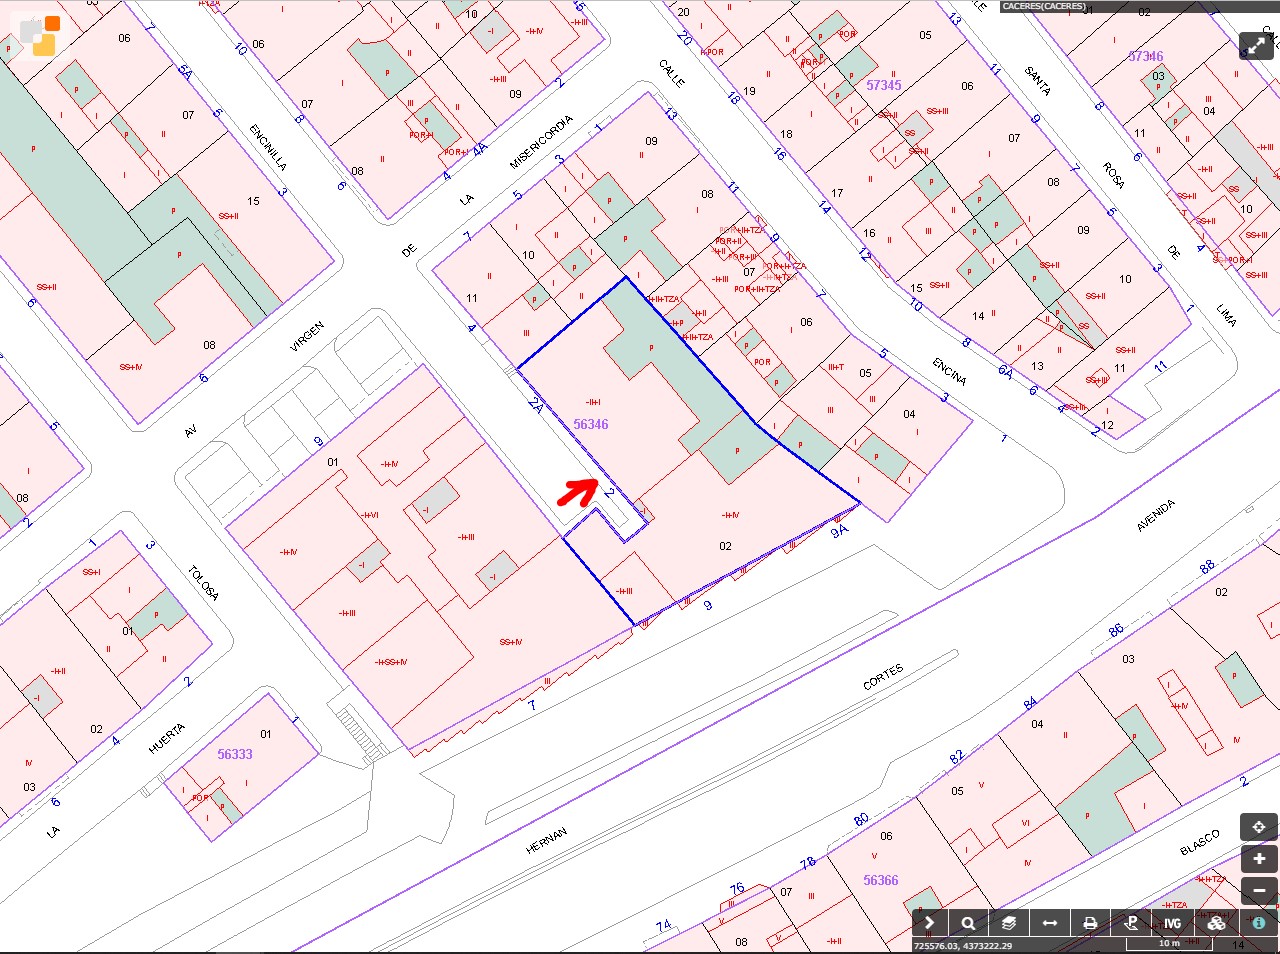
Task: Click the parcel P tool icon
Action: tap(1132, 923)
